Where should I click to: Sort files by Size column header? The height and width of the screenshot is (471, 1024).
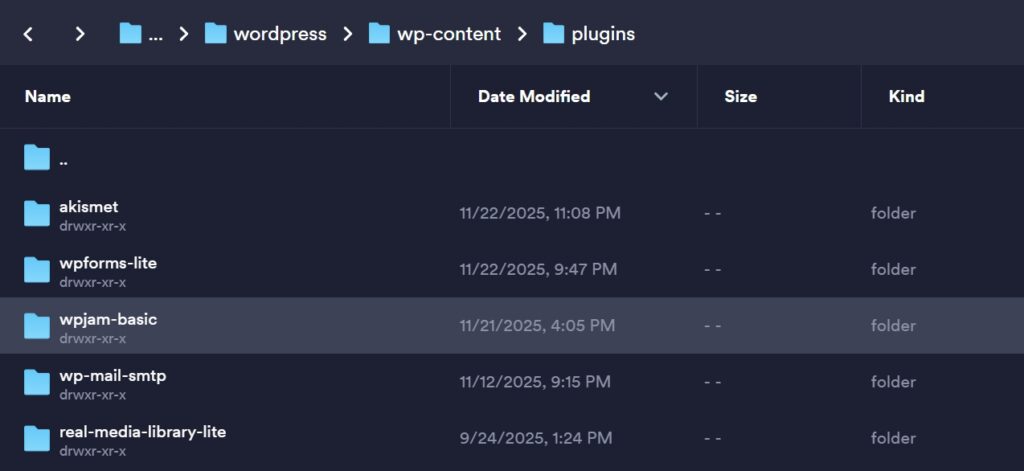point(740,97)
